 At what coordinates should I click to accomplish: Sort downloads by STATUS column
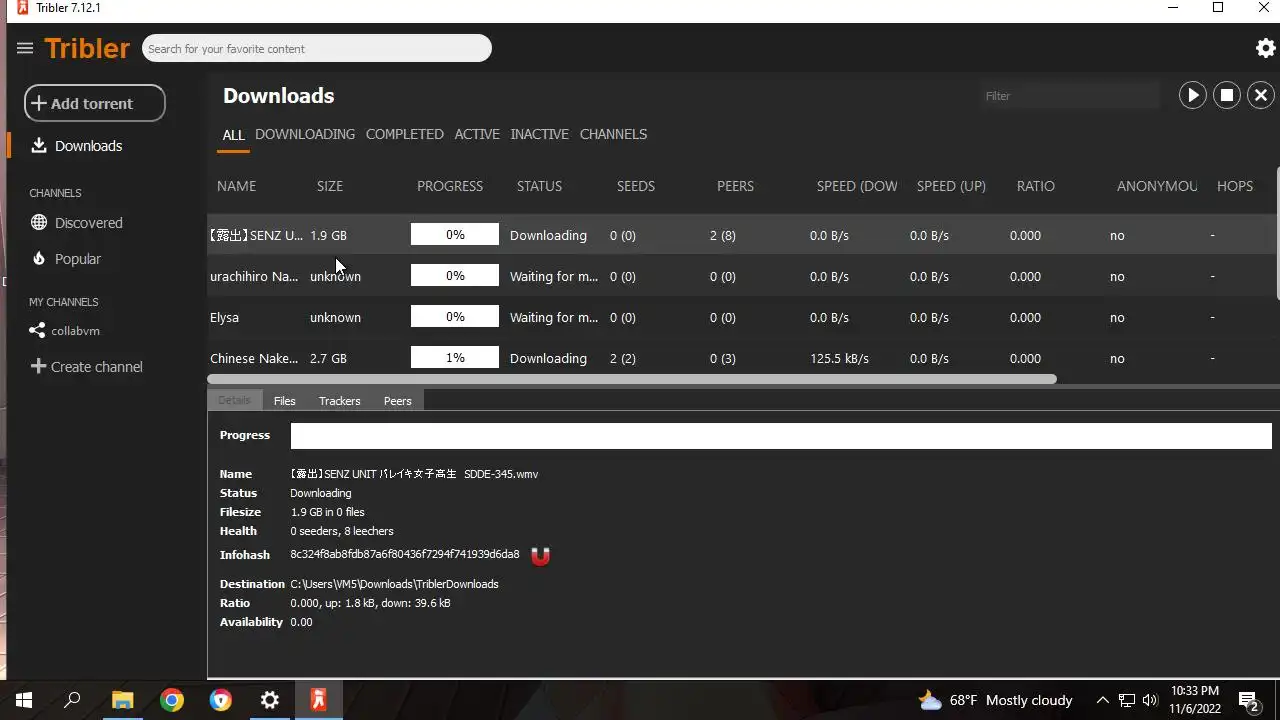[x=539, y=186]
